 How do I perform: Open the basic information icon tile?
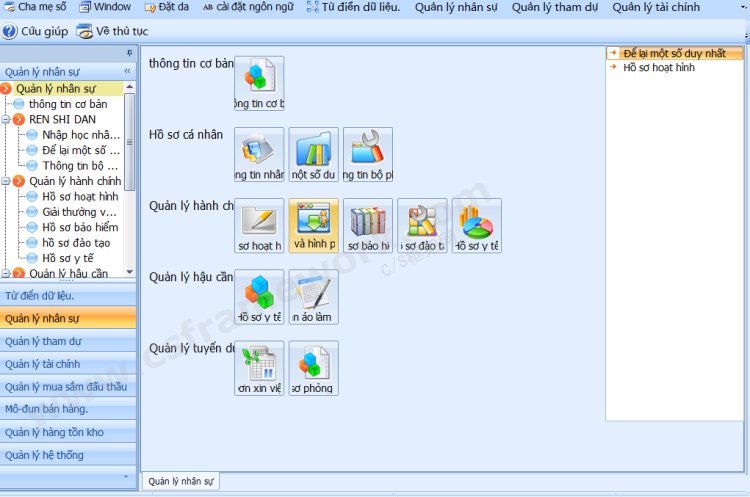click(259, 82)
